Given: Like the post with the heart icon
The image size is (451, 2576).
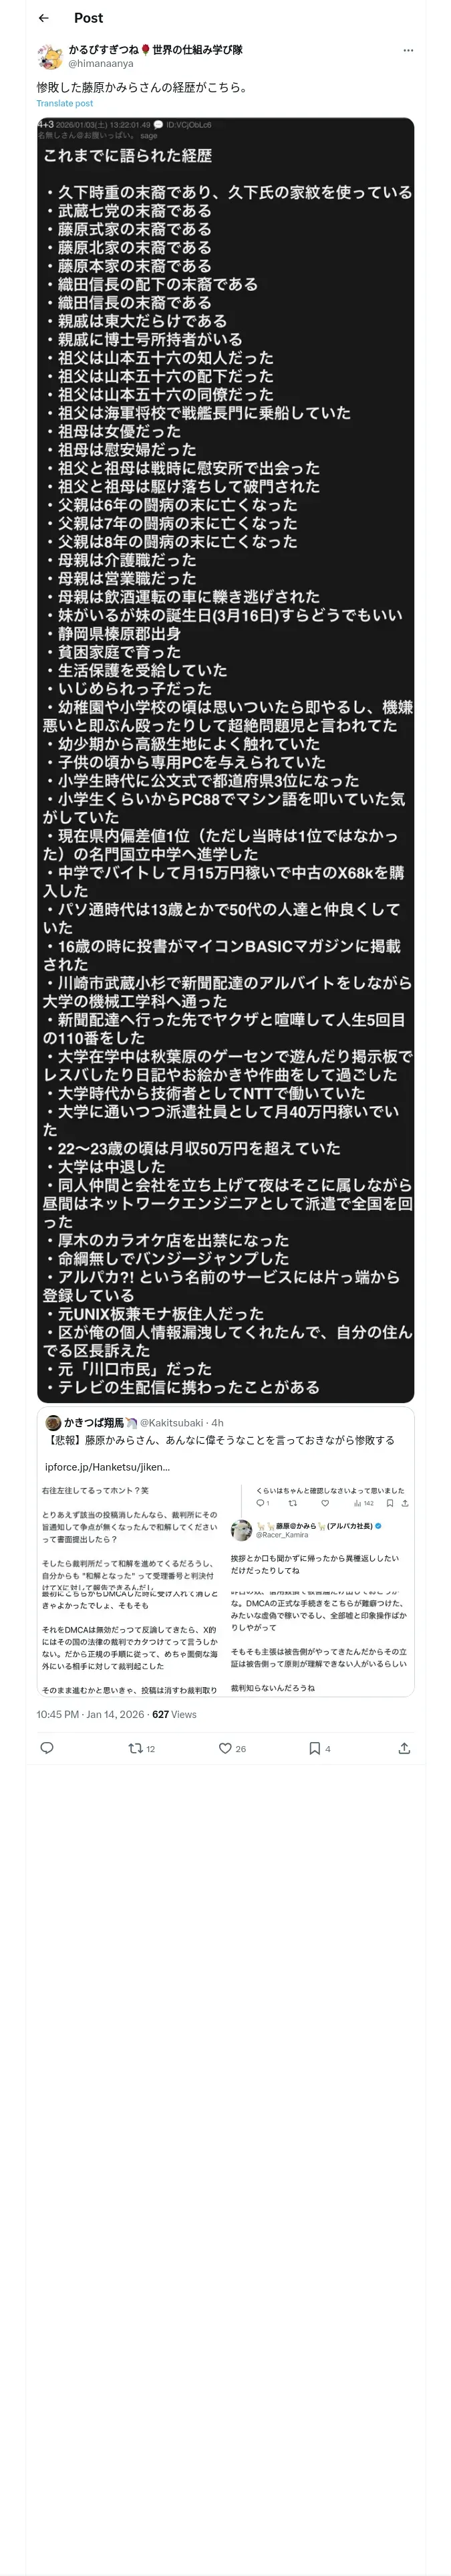Looking at the screenshot, I should pyautogui.click(x=232, y=1748).
